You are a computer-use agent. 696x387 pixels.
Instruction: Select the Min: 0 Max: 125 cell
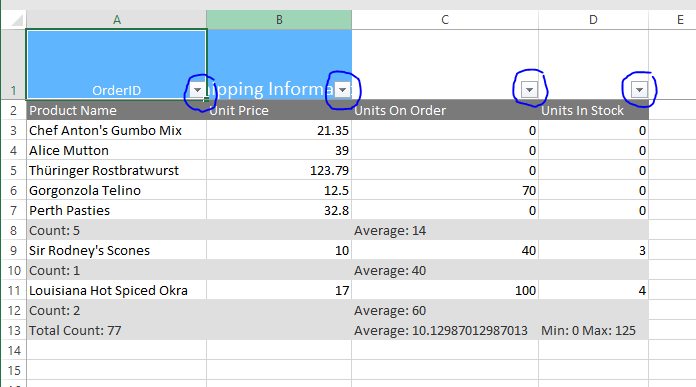(593, 331)
